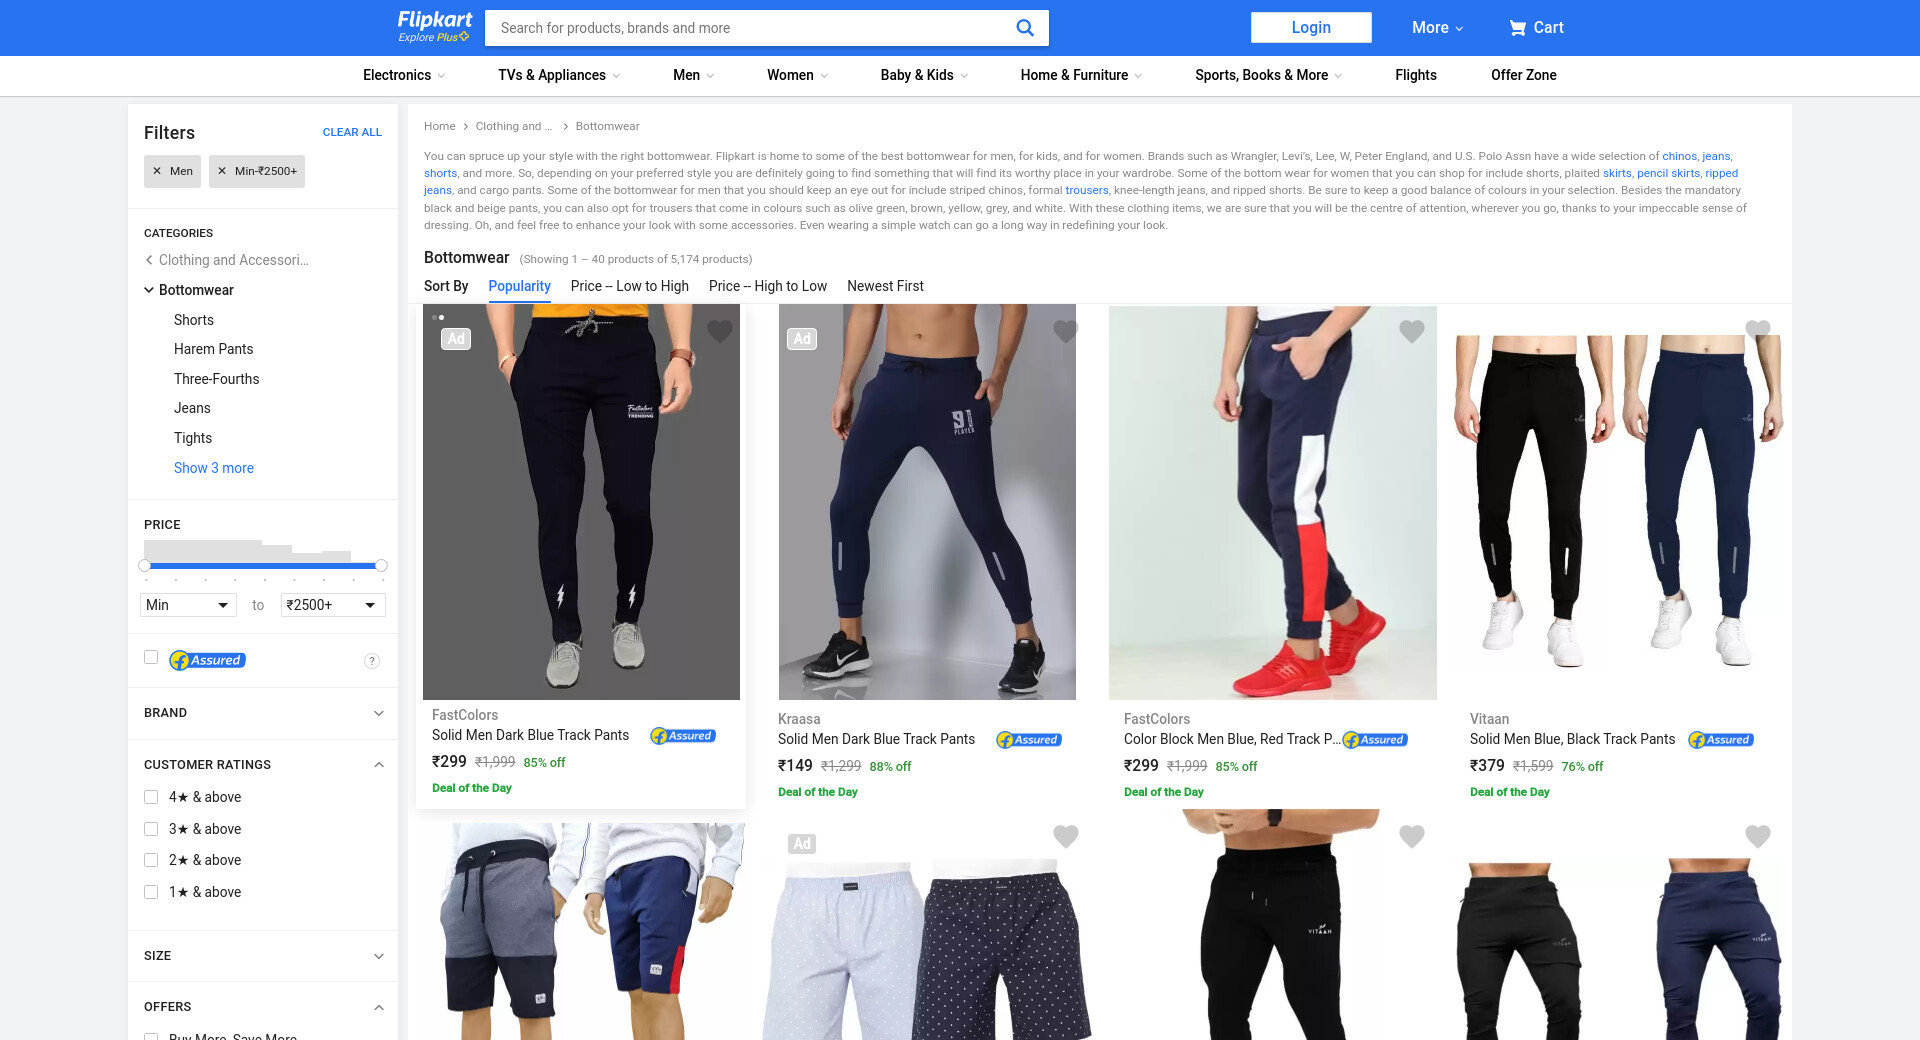Tick the 2★ & above rating checkbox
Screen dimensions: 1920x1040
click(x=151, y=860)
